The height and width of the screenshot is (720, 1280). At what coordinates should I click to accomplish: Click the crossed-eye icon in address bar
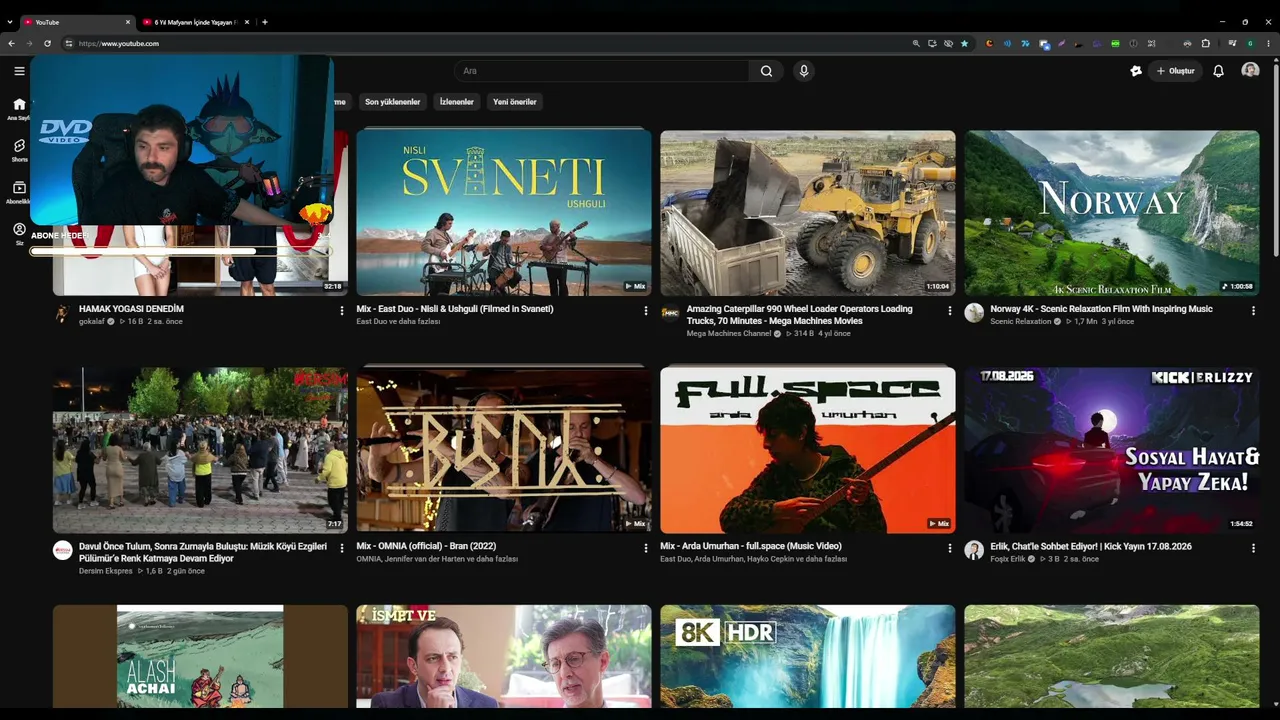pyautogui.click(x=948, y=43)
